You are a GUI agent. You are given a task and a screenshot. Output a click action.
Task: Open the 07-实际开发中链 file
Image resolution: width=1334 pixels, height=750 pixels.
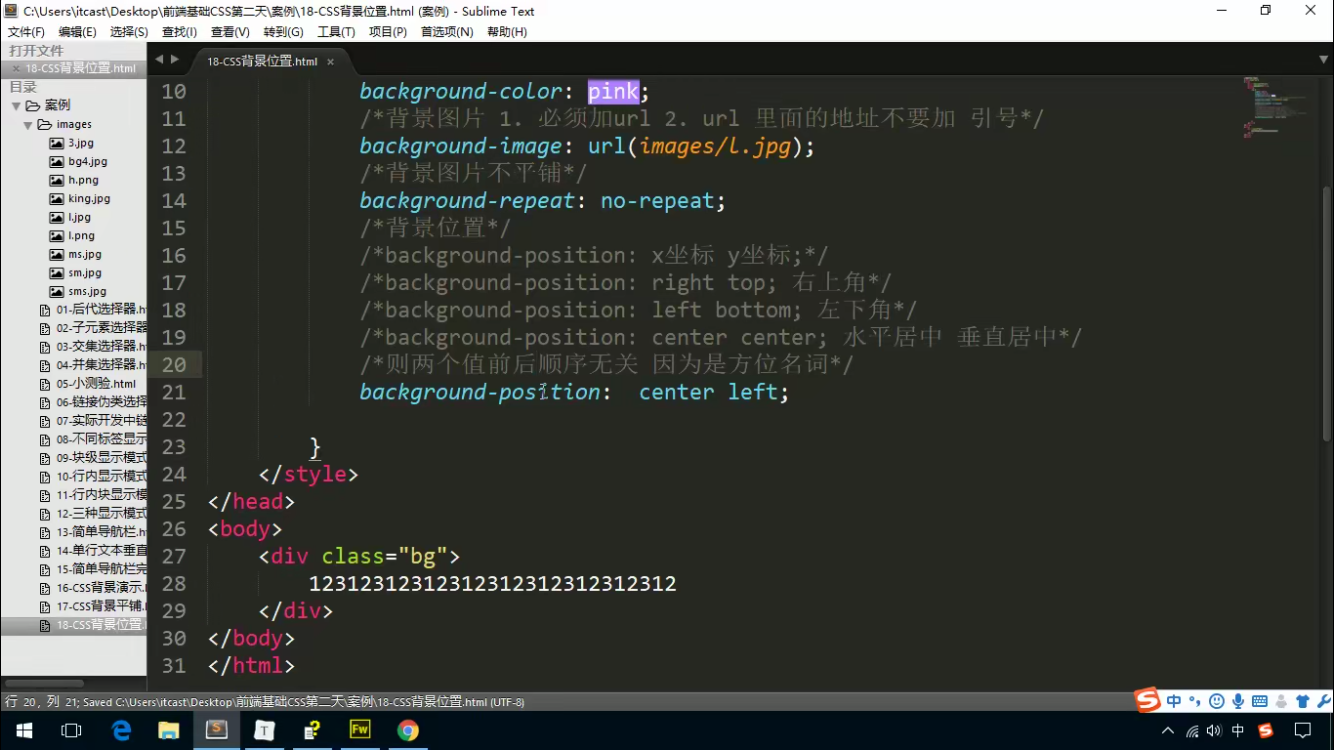[101, 421]
